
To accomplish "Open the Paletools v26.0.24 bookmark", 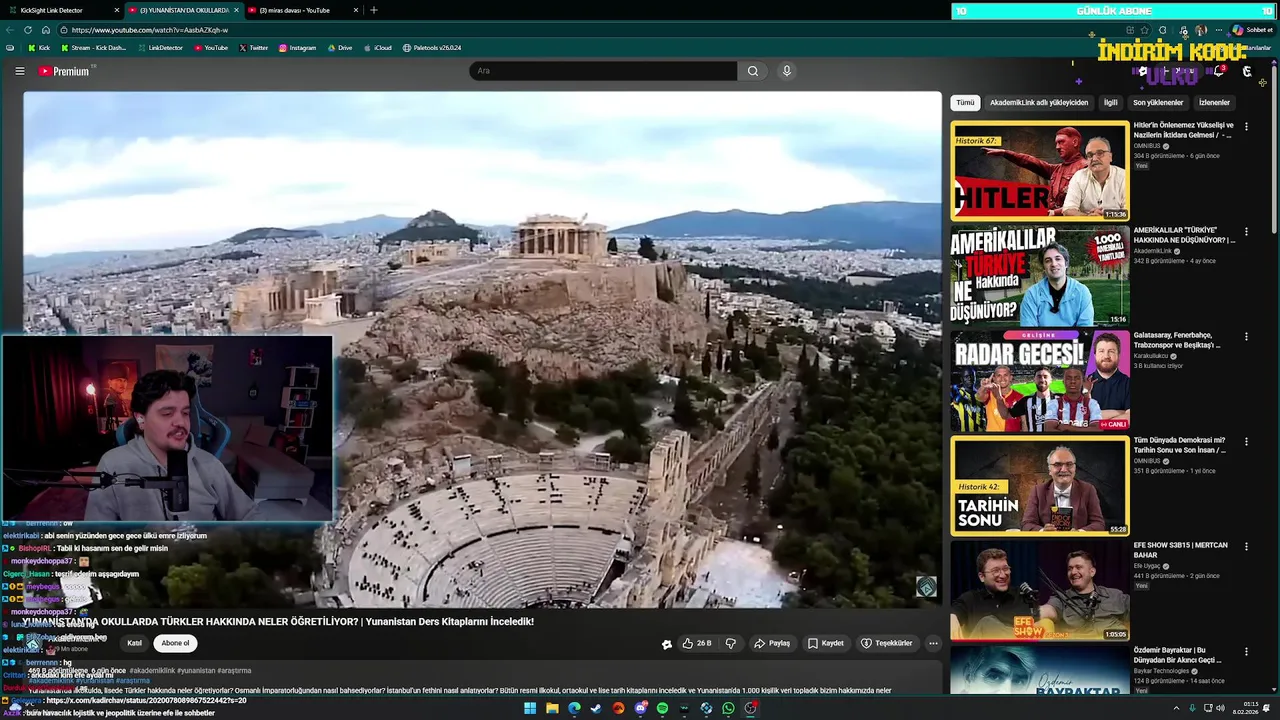I will (432, 48).
